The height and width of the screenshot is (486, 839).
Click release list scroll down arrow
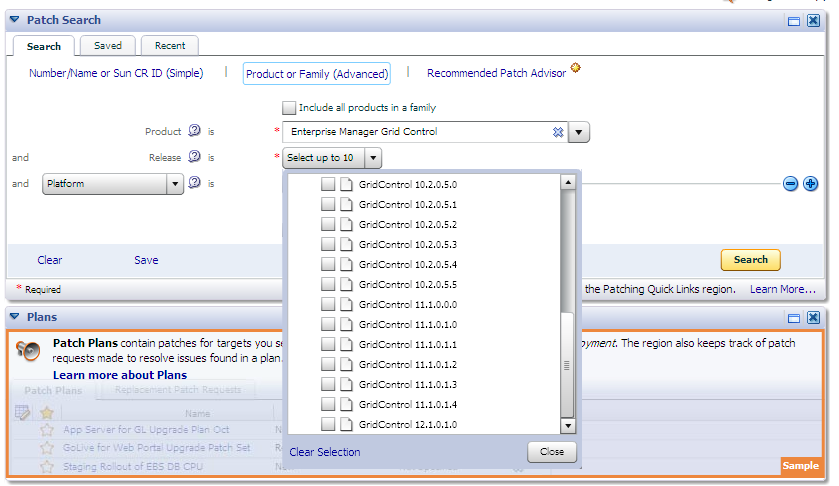tap(568, 426)
